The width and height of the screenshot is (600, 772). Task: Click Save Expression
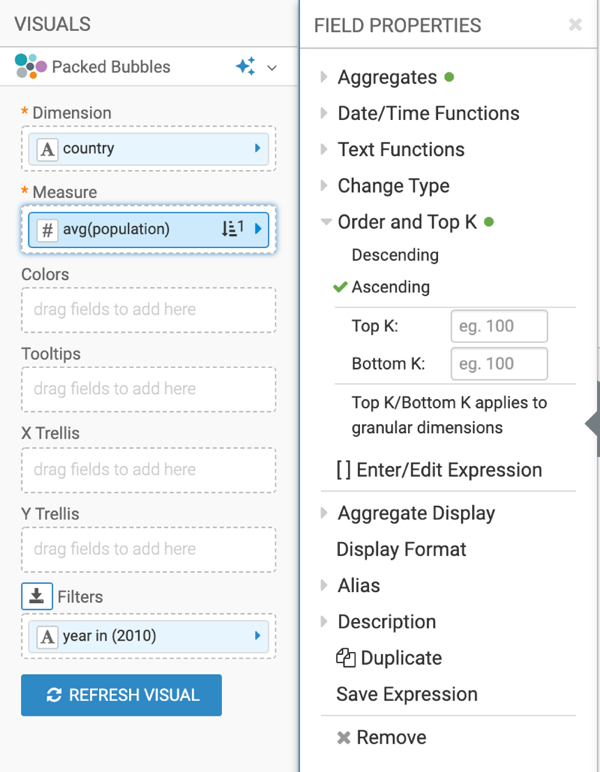(406, 694)
